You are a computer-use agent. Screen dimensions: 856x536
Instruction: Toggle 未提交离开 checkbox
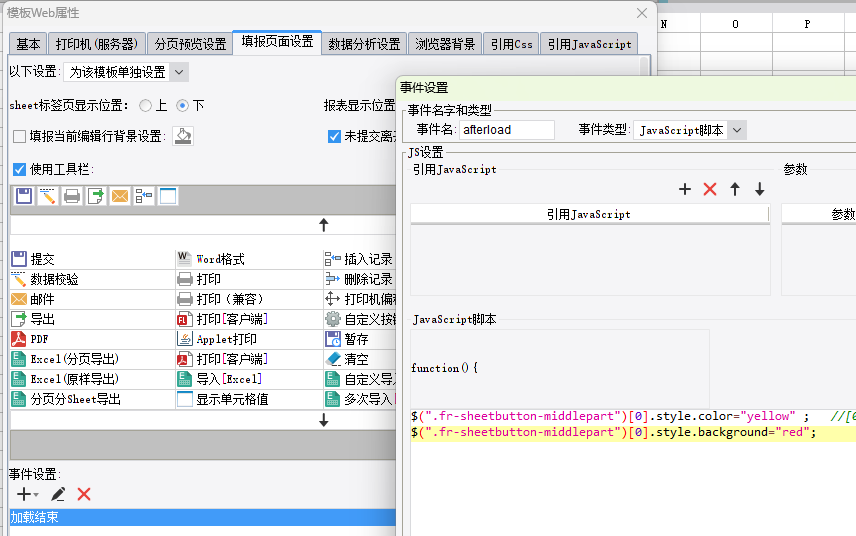point(334,136)
